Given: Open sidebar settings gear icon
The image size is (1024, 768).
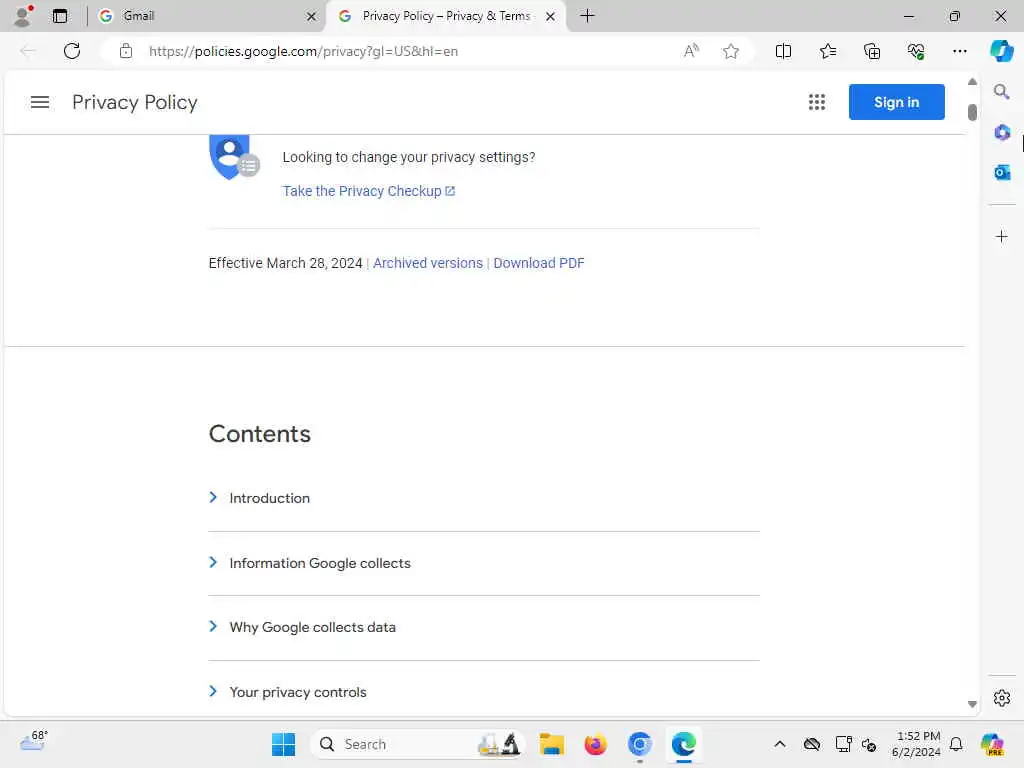Looking at the screenshot, I should [1002, 698].
